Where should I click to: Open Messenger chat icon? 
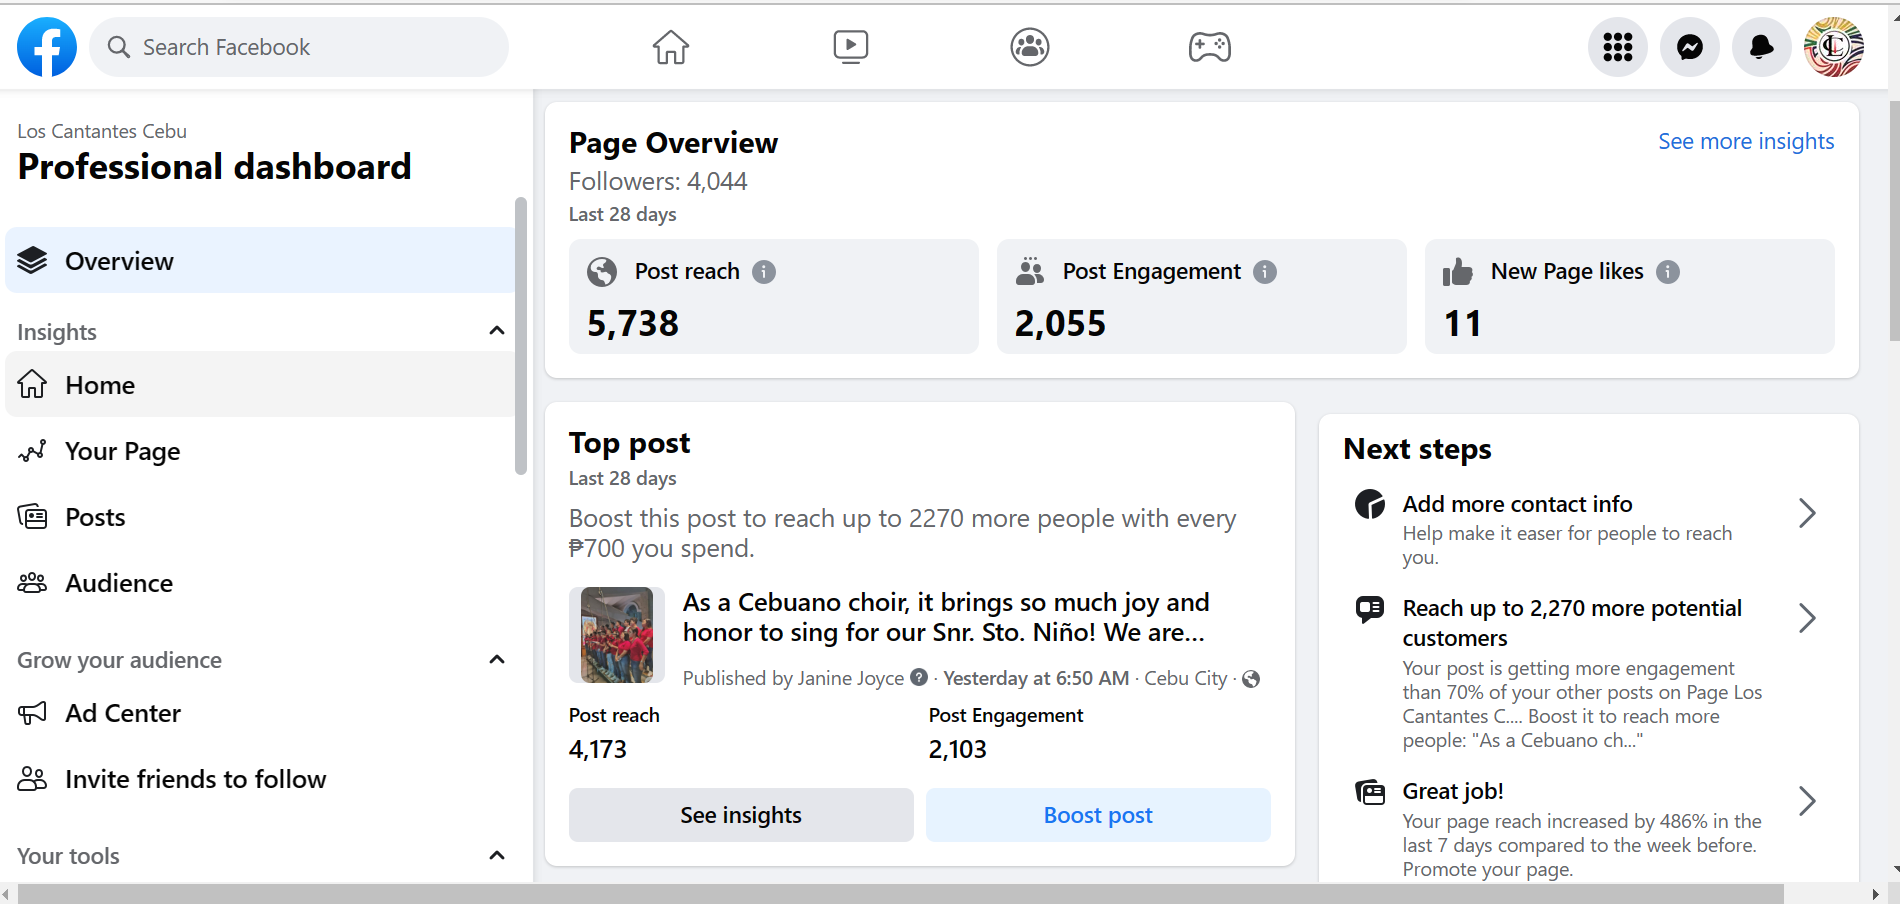point(1690,47)
